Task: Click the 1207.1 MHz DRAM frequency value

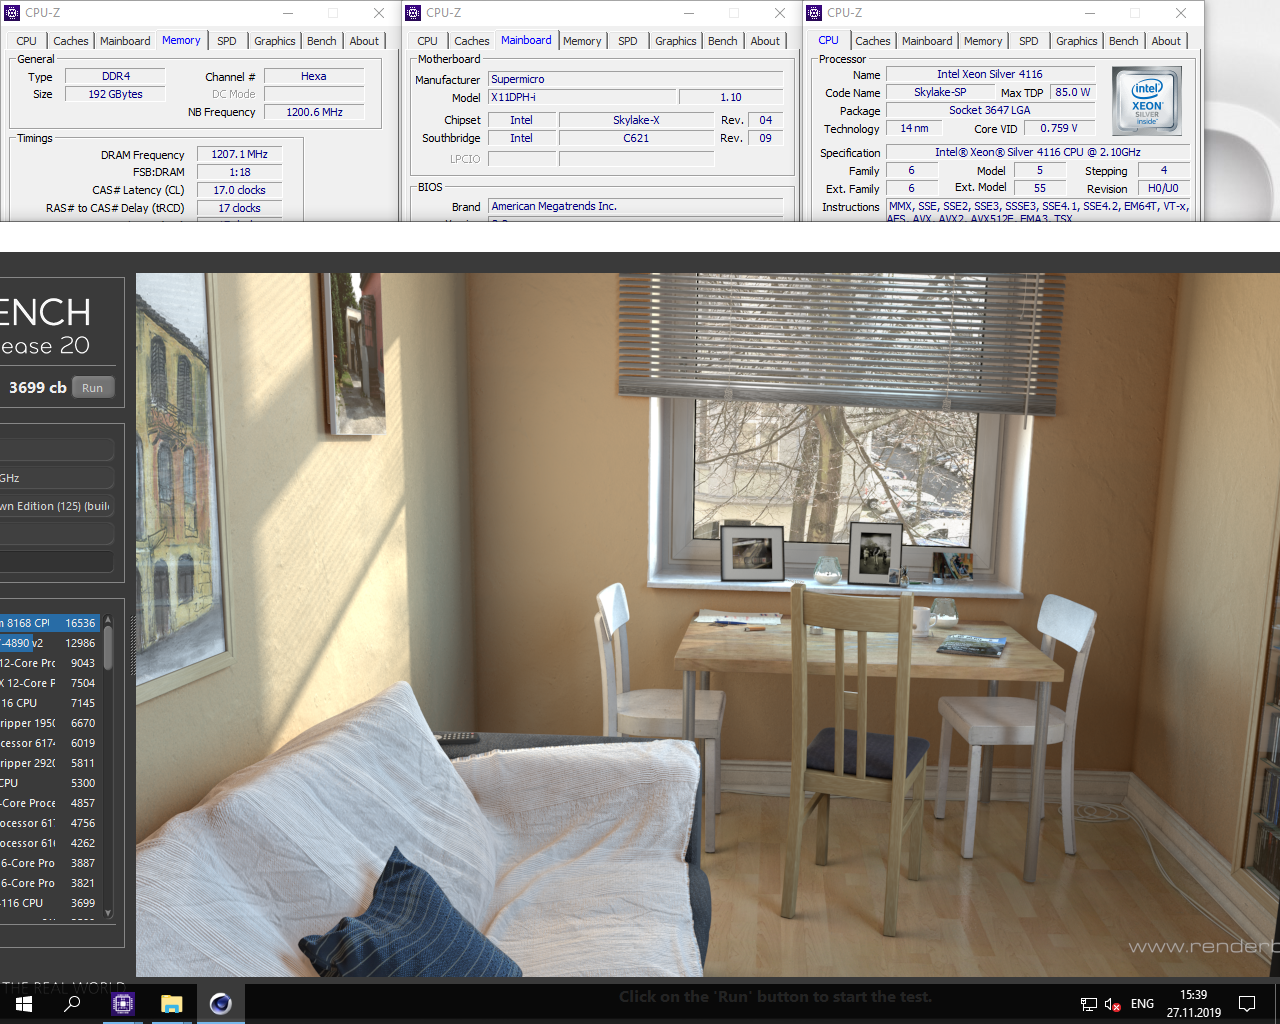Action: click(x=239, y=154)
